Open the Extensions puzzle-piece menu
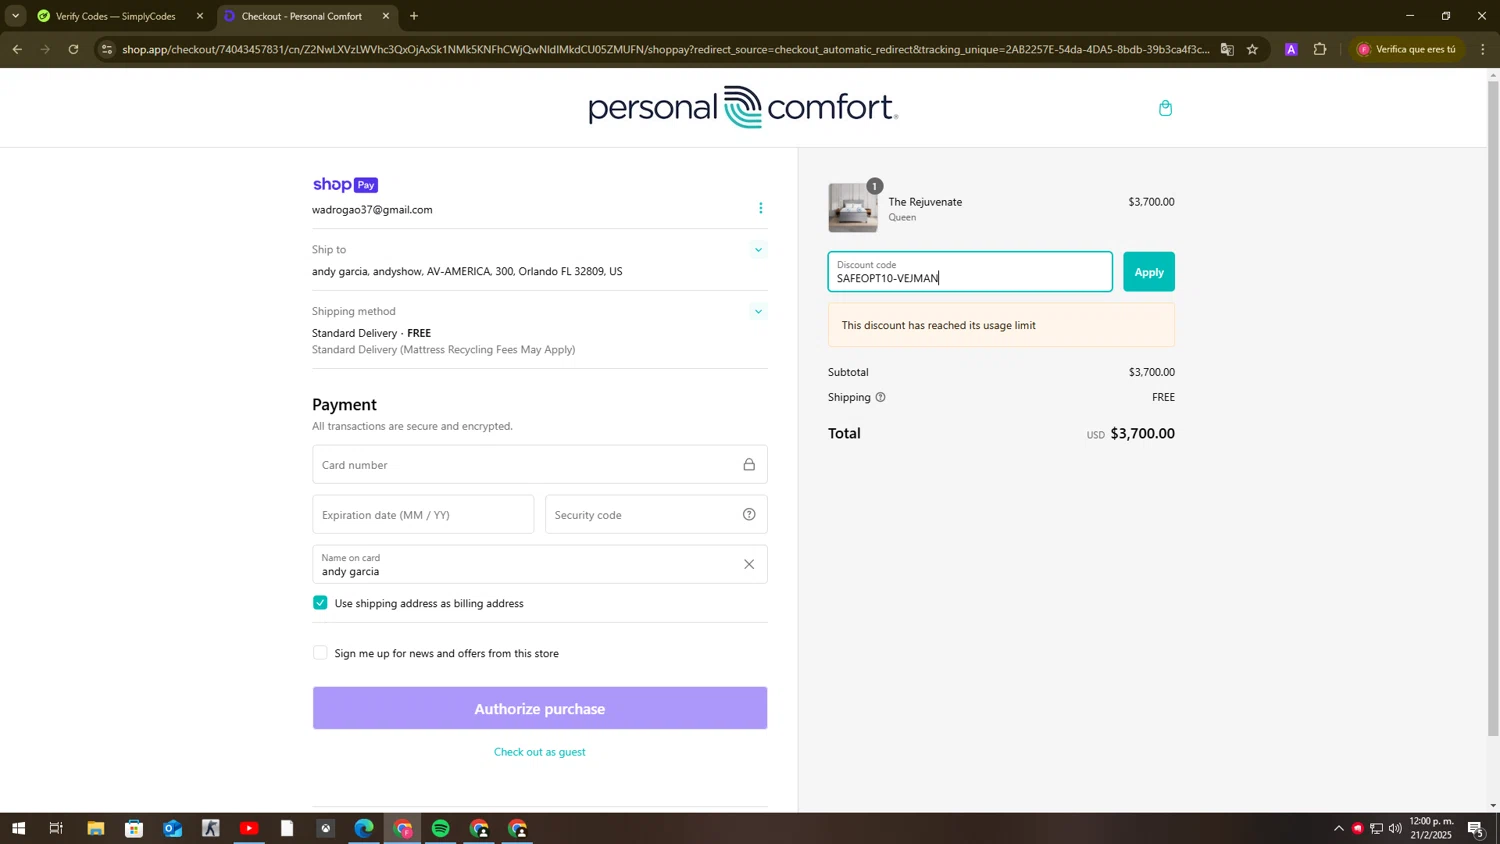 1320,49
